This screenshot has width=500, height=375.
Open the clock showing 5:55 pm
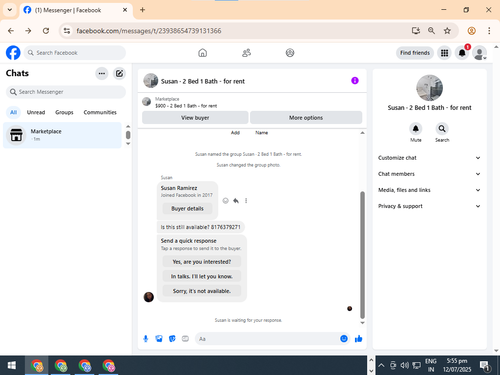(x=457, y=365)
